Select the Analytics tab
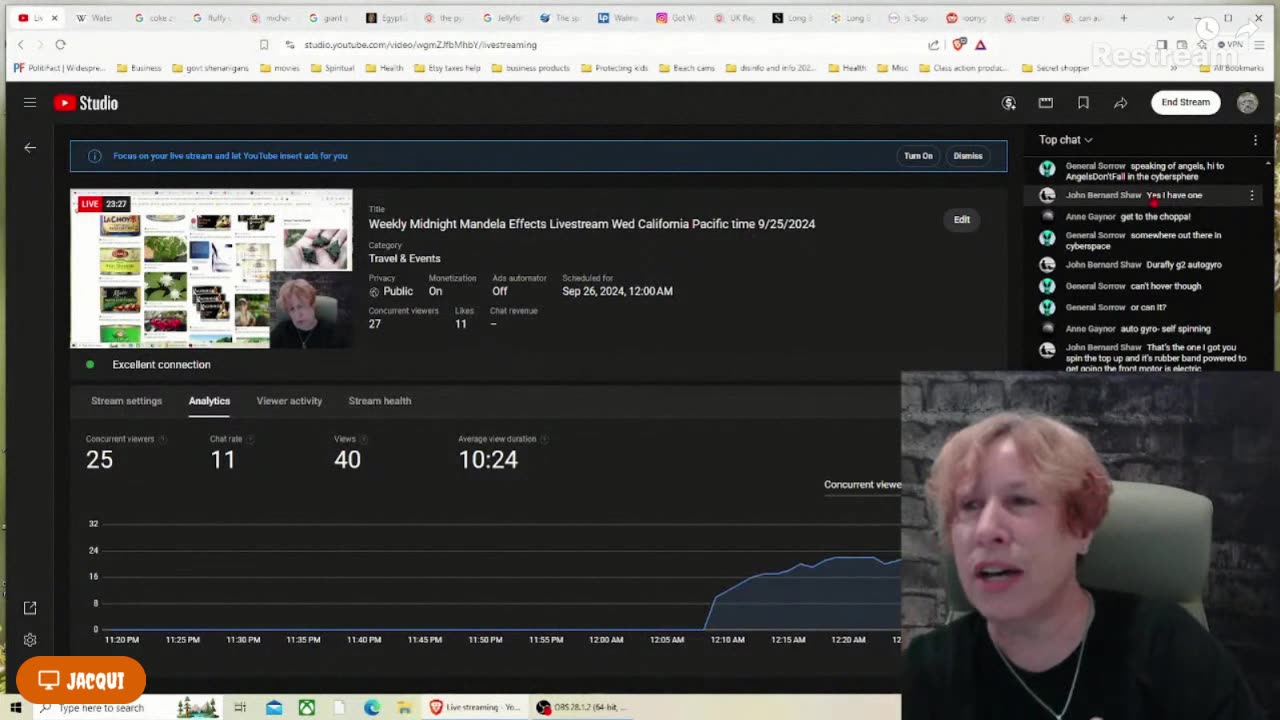This screenshot has height=720, width=1280. [x=209, y=401]
